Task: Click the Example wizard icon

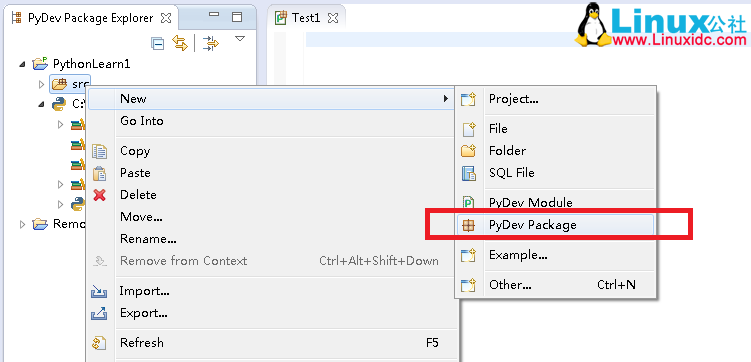Action: (468, 255)
